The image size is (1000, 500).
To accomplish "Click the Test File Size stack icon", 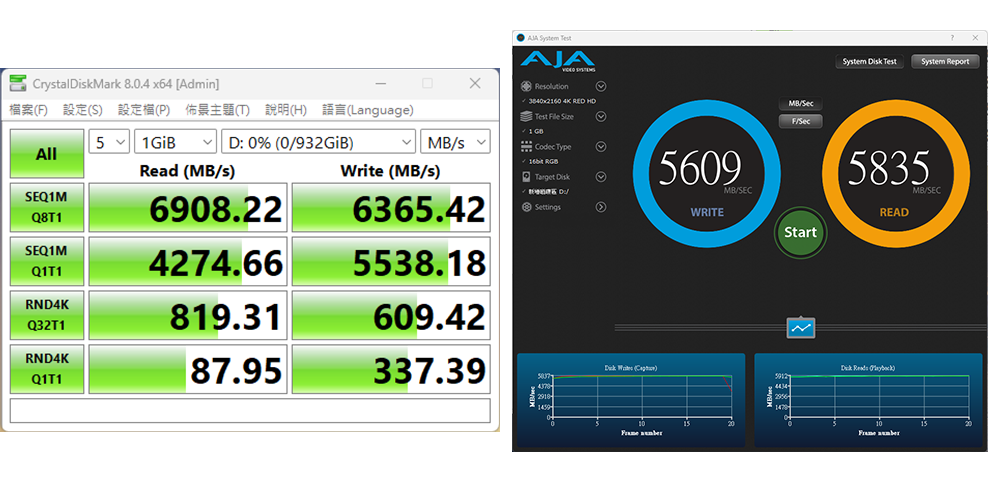I will click(x=526, y=117).
